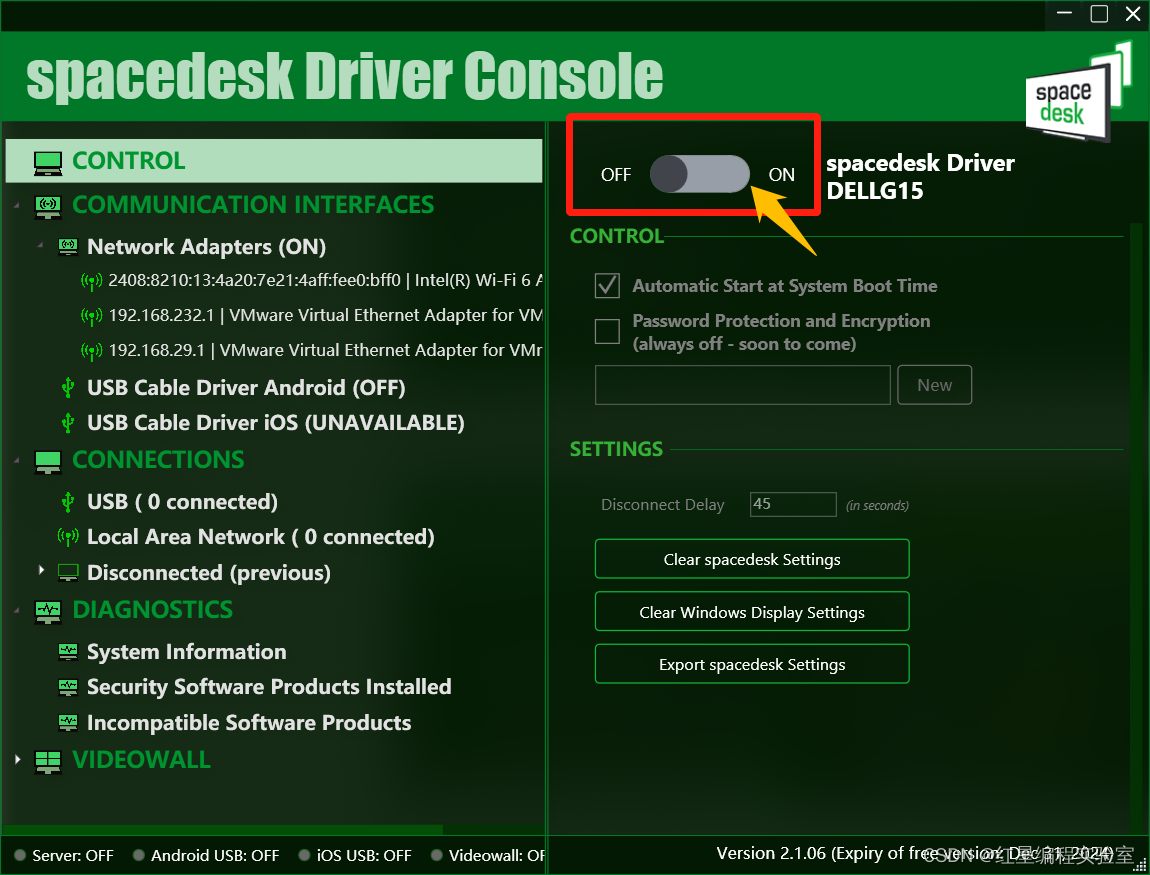Toggle the spacedesk Driver ON/OFF switch
Viewport: 1150px width, 875px height.
click(x=700, y=175)
